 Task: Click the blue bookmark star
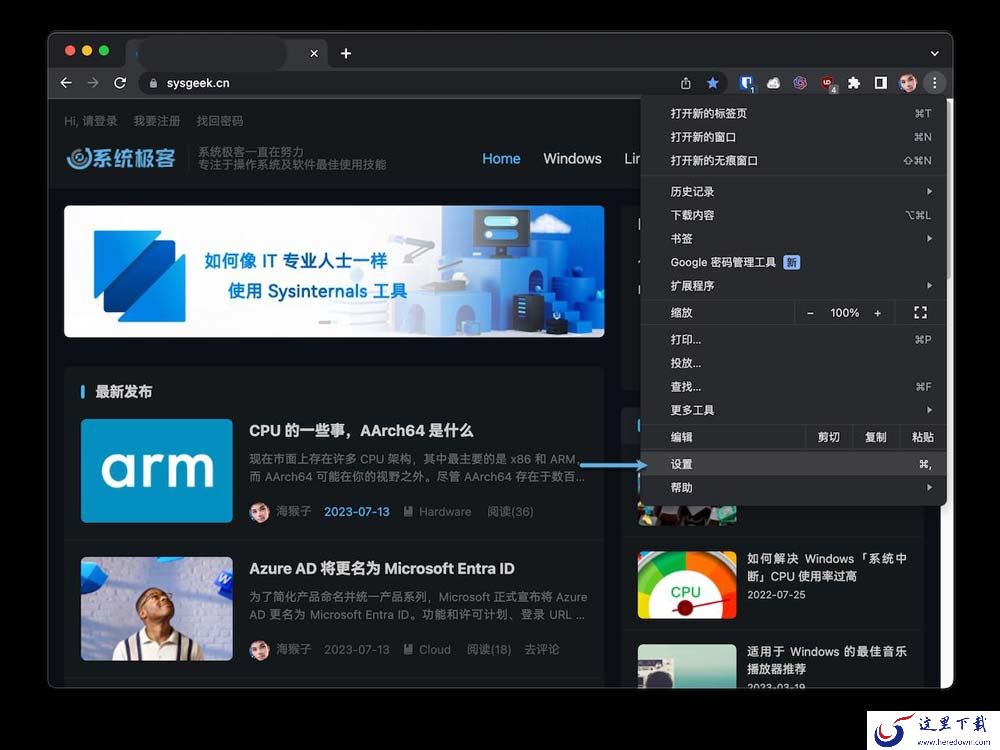click(x=712, y=83)
